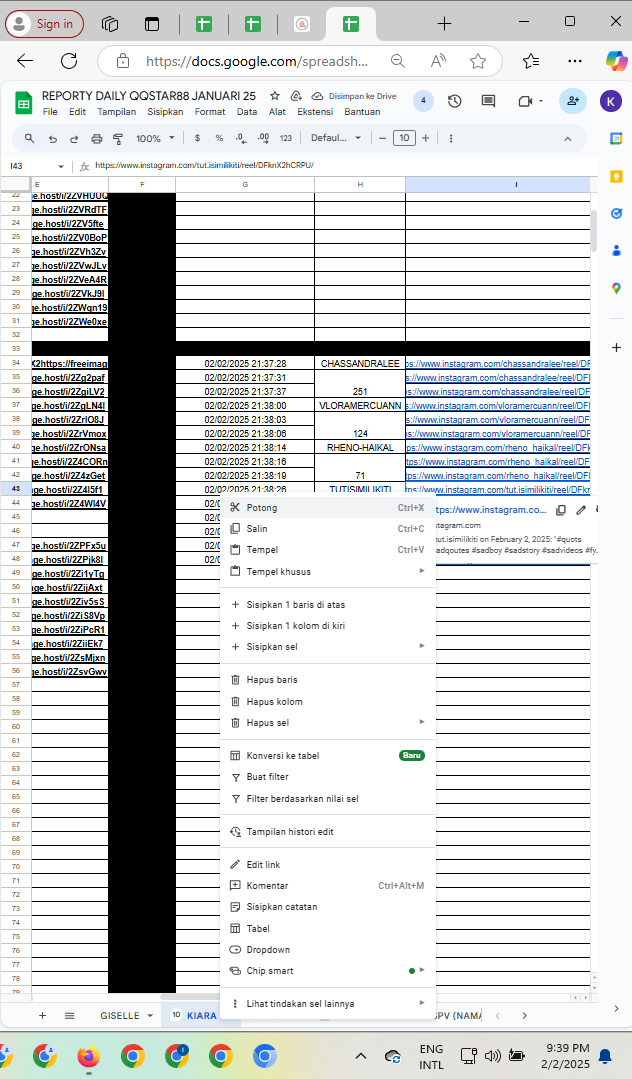
Task: Switch to GISELLE sheet tab
Action: tap(127, 1016)
